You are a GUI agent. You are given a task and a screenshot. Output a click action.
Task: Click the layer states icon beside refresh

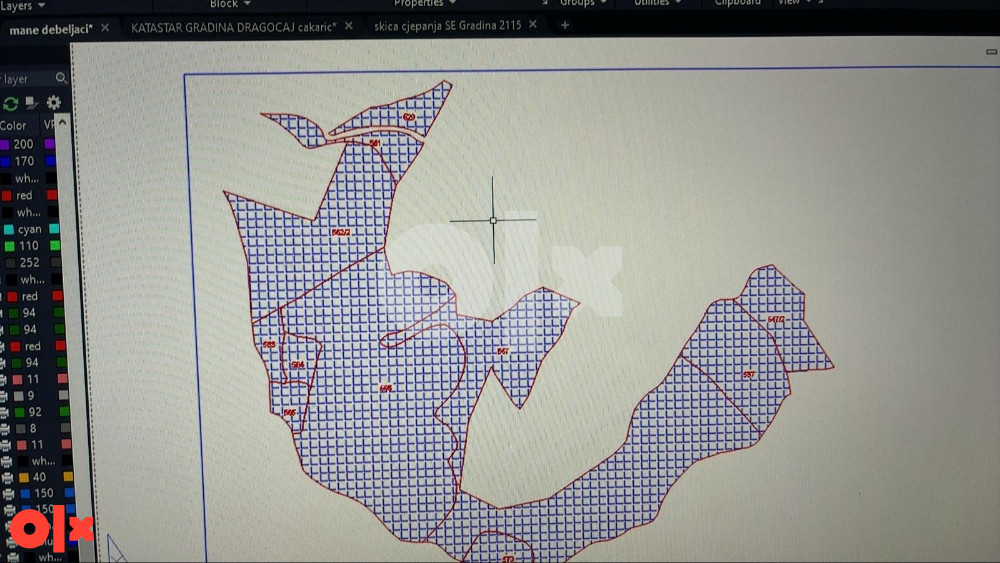pyautogui.click(x=31, y=103)
